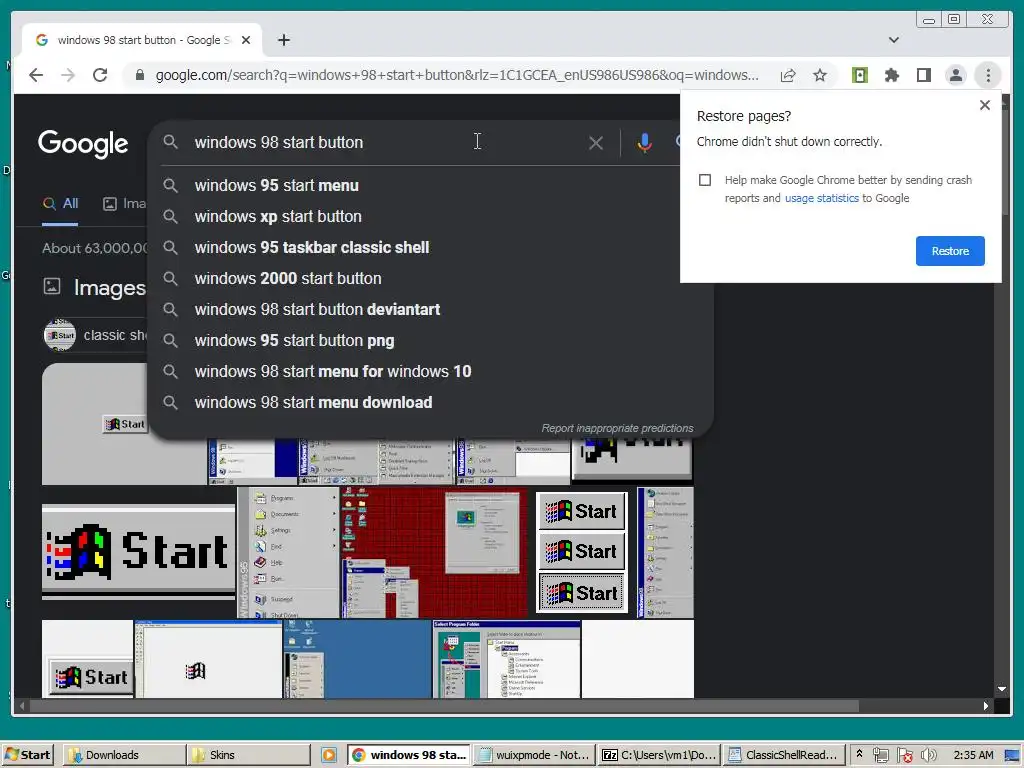Viewport: 1024px width, 768px height.
Task: Clear the Google search box text
Action: tap(596, 143)
